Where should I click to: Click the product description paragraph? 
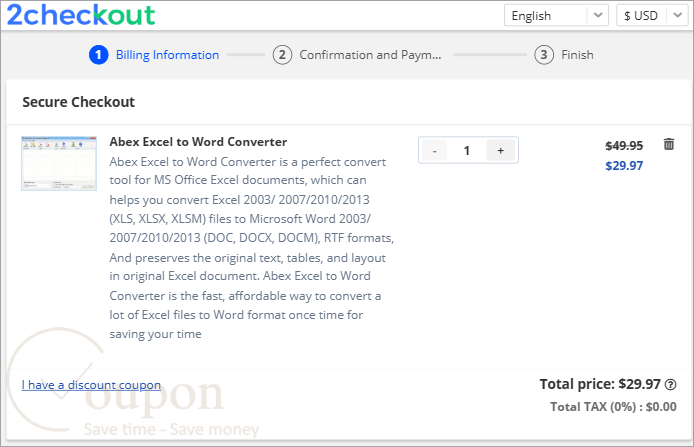coord(251,248)
